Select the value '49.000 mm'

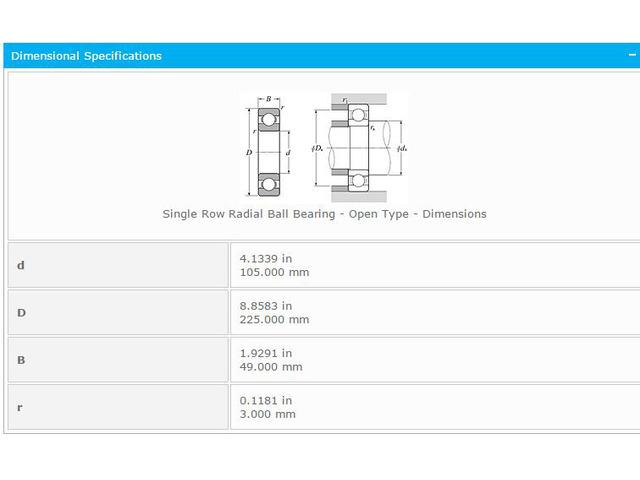pos(271,367)
